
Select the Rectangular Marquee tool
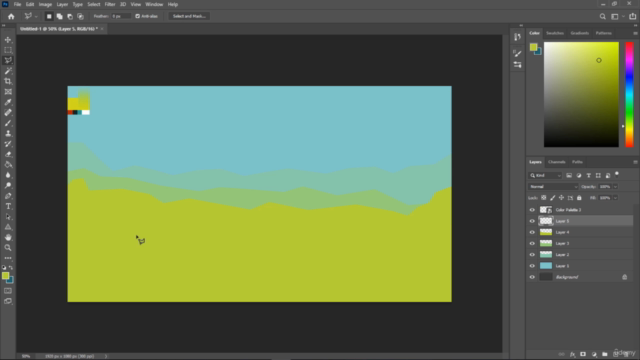[x=8, y=50]
